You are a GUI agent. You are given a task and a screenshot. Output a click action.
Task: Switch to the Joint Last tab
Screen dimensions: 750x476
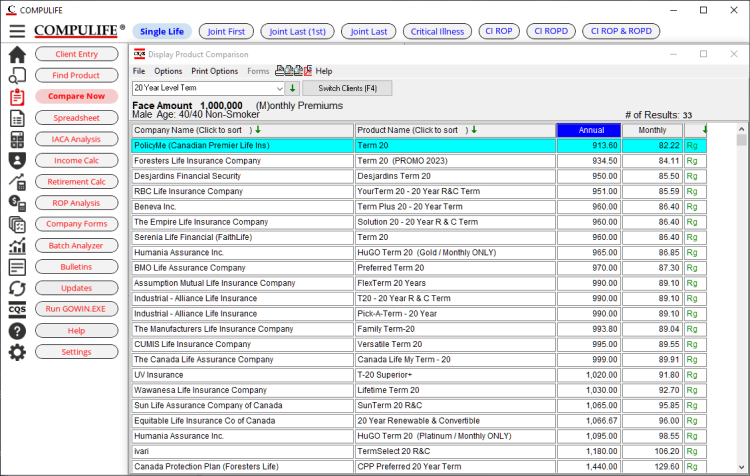pos(368,32)
